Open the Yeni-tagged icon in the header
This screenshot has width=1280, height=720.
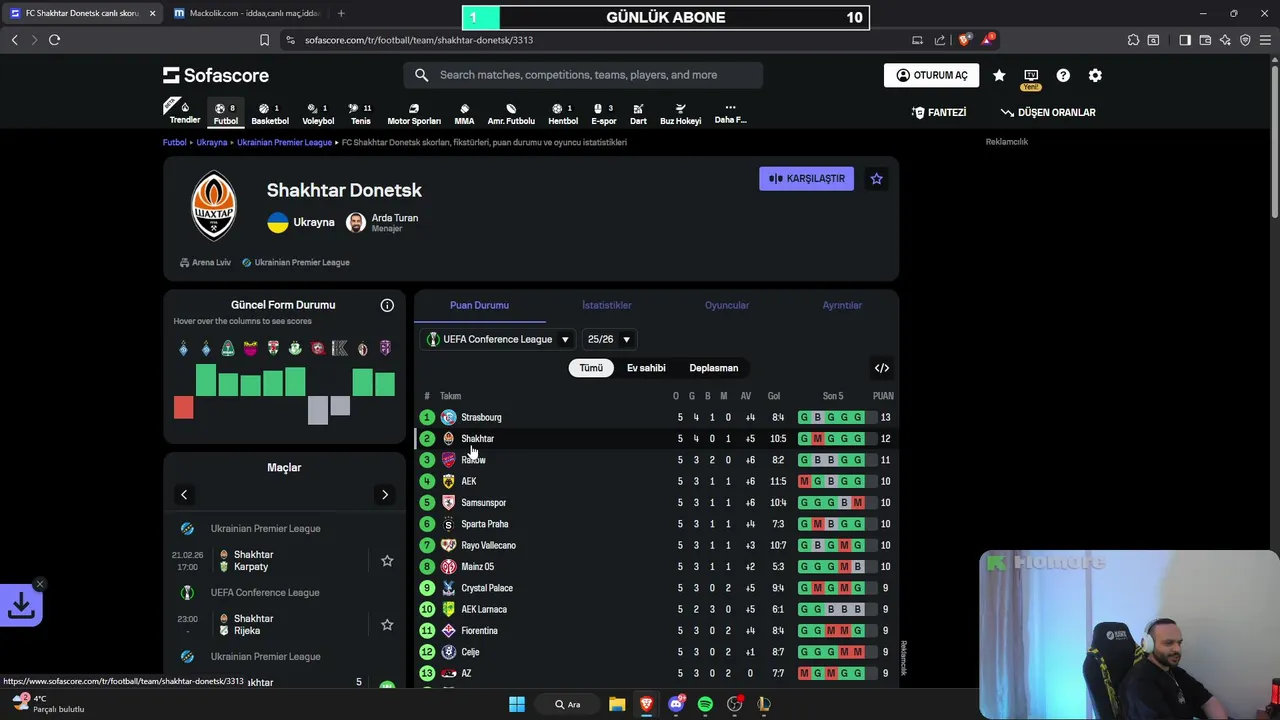(1031, 78)
